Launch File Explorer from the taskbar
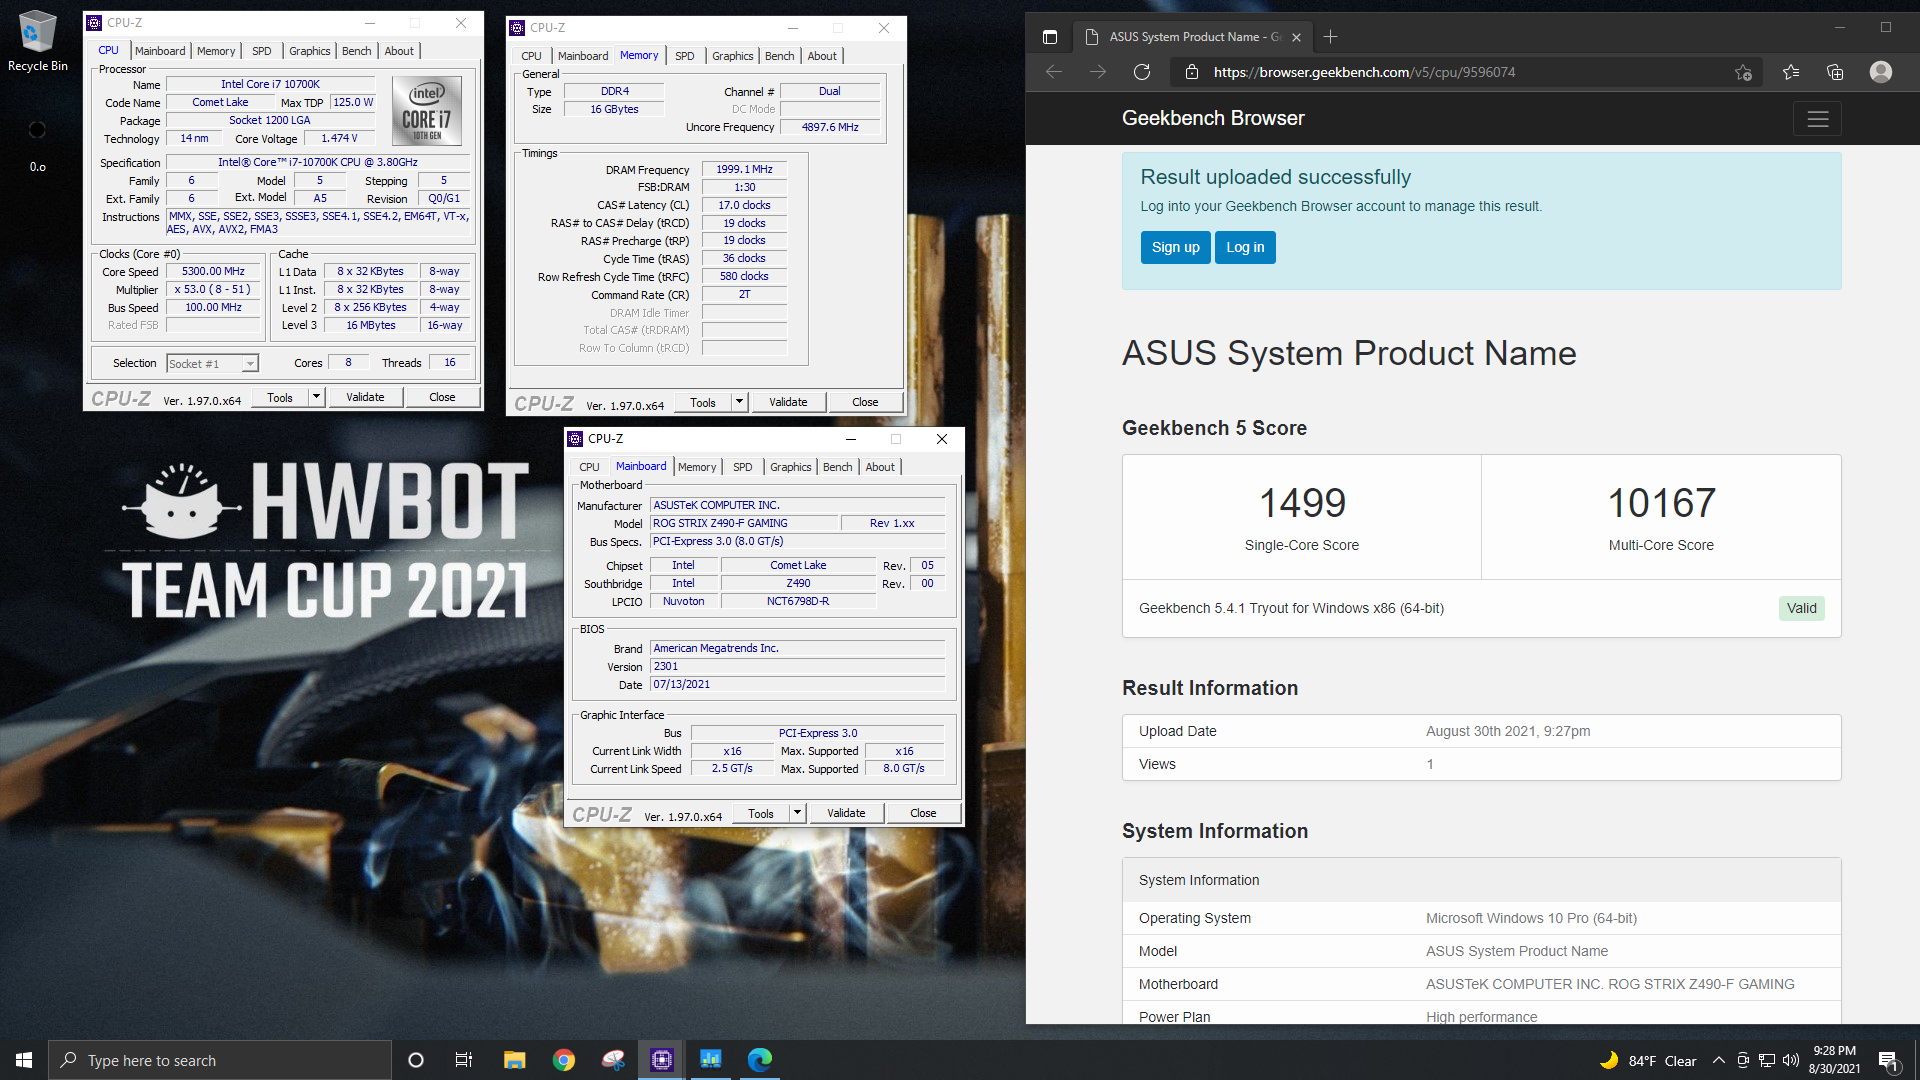 (514, 1060)
